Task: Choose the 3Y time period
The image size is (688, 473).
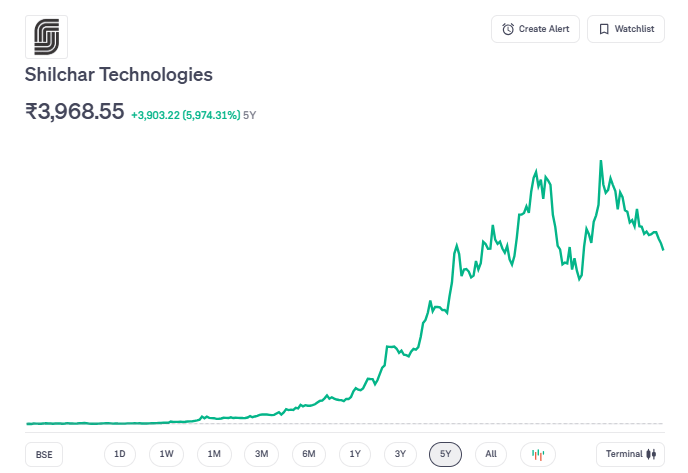Action: (400, 454)
